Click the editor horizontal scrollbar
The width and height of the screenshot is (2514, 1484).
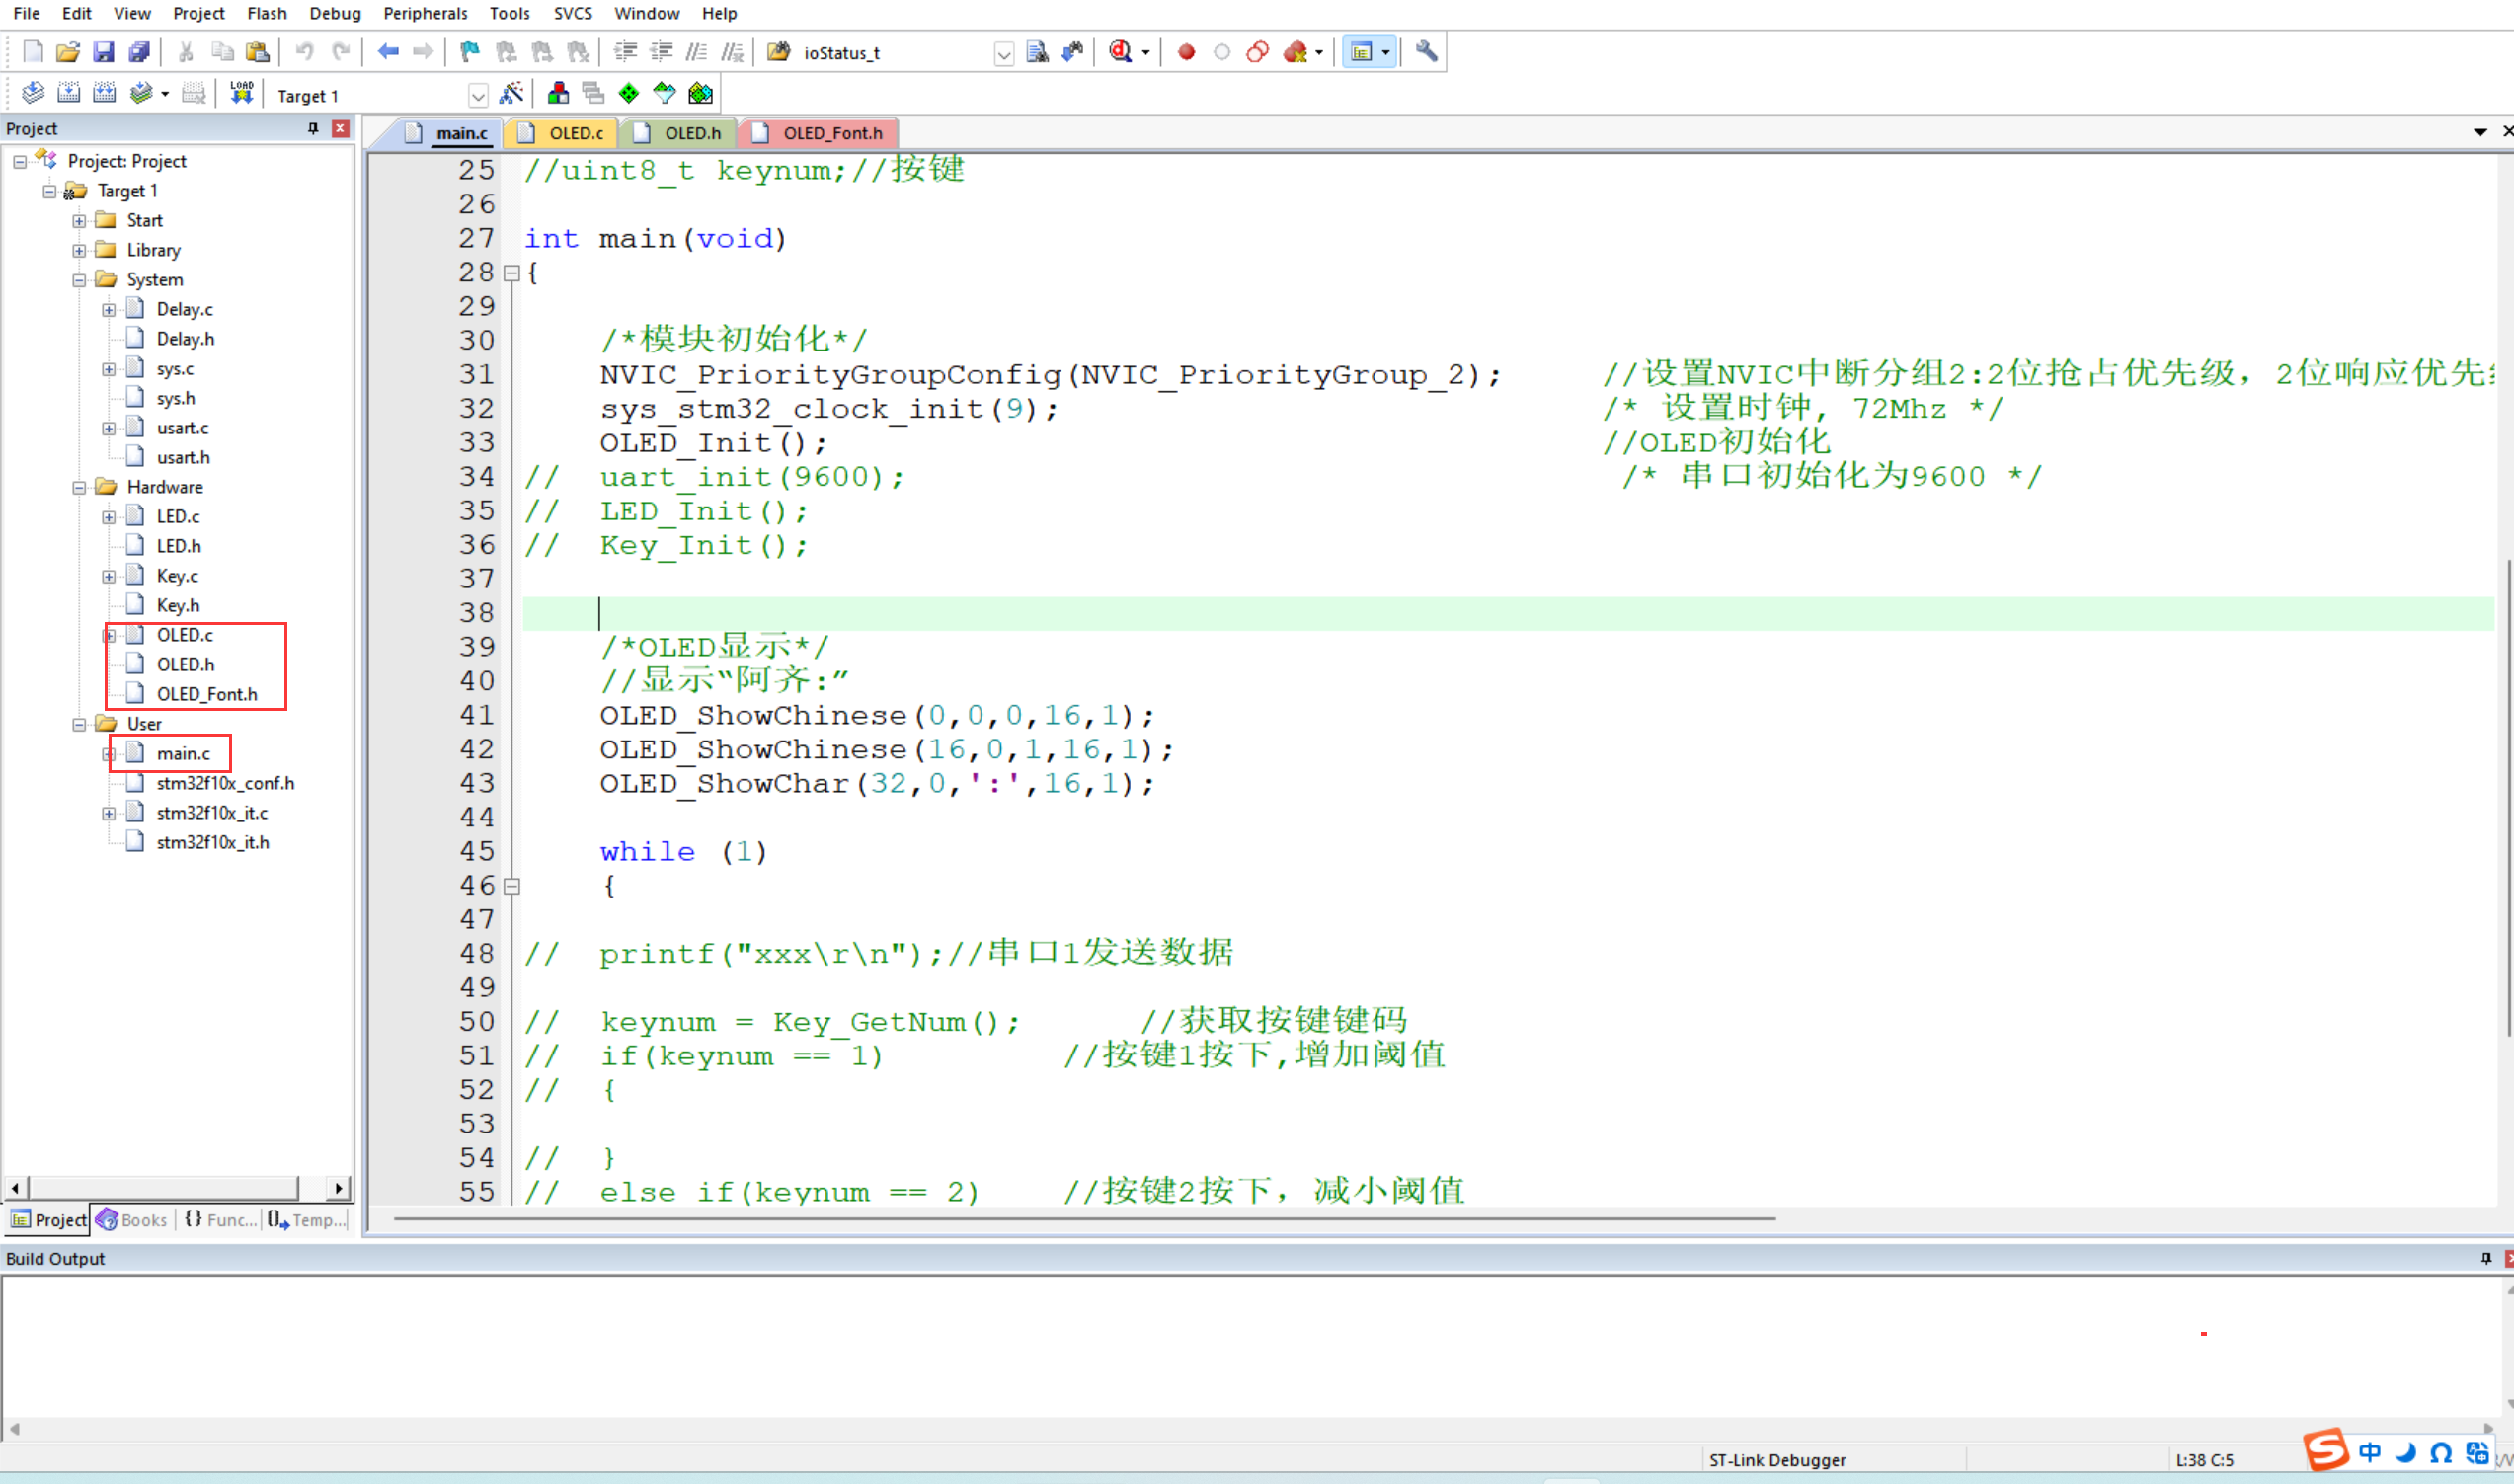[1083, 1219]
